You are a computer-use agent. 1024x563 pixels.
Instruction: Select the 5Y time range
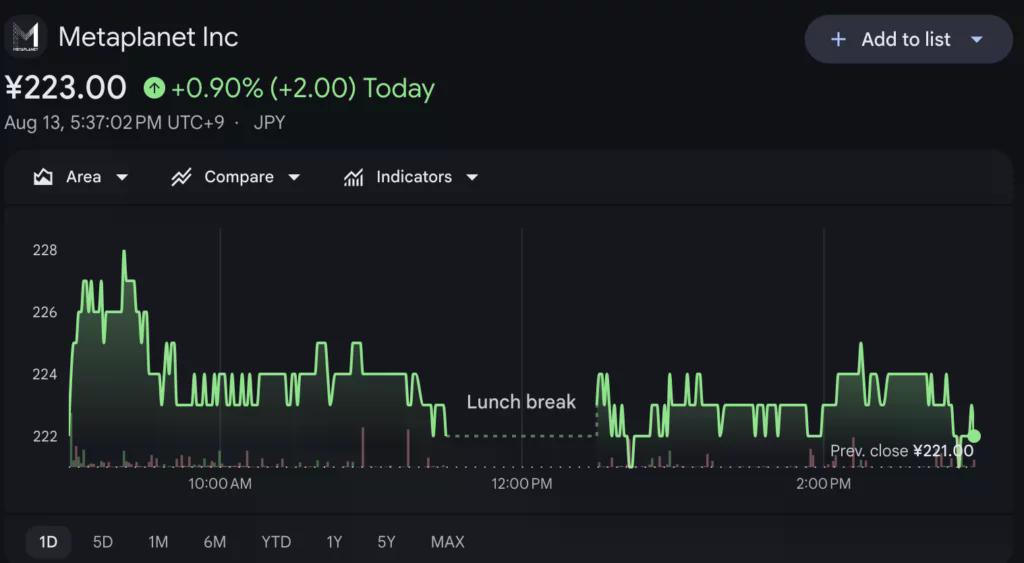pos(386,542)
